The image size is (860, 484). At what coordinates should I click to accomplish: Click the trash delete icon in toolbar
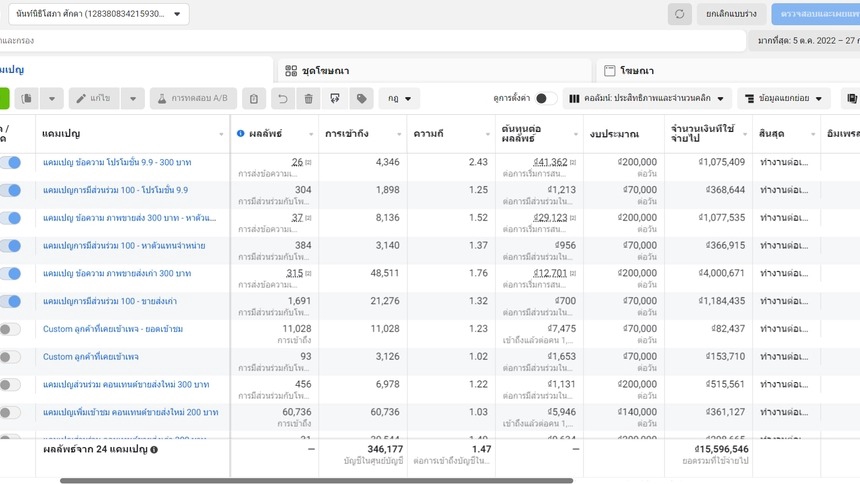pos(308,98)
